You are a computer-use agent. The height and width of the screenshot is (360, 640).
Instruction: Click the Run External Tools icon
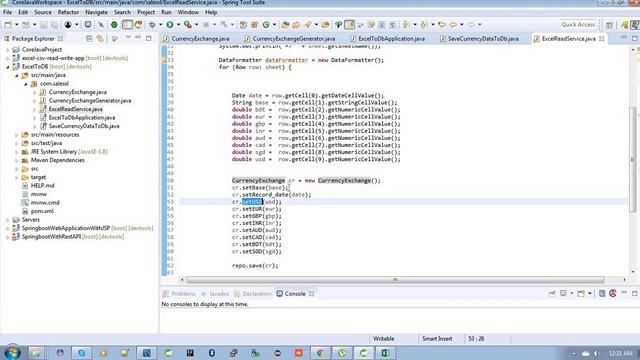click(x=188, y=25)
